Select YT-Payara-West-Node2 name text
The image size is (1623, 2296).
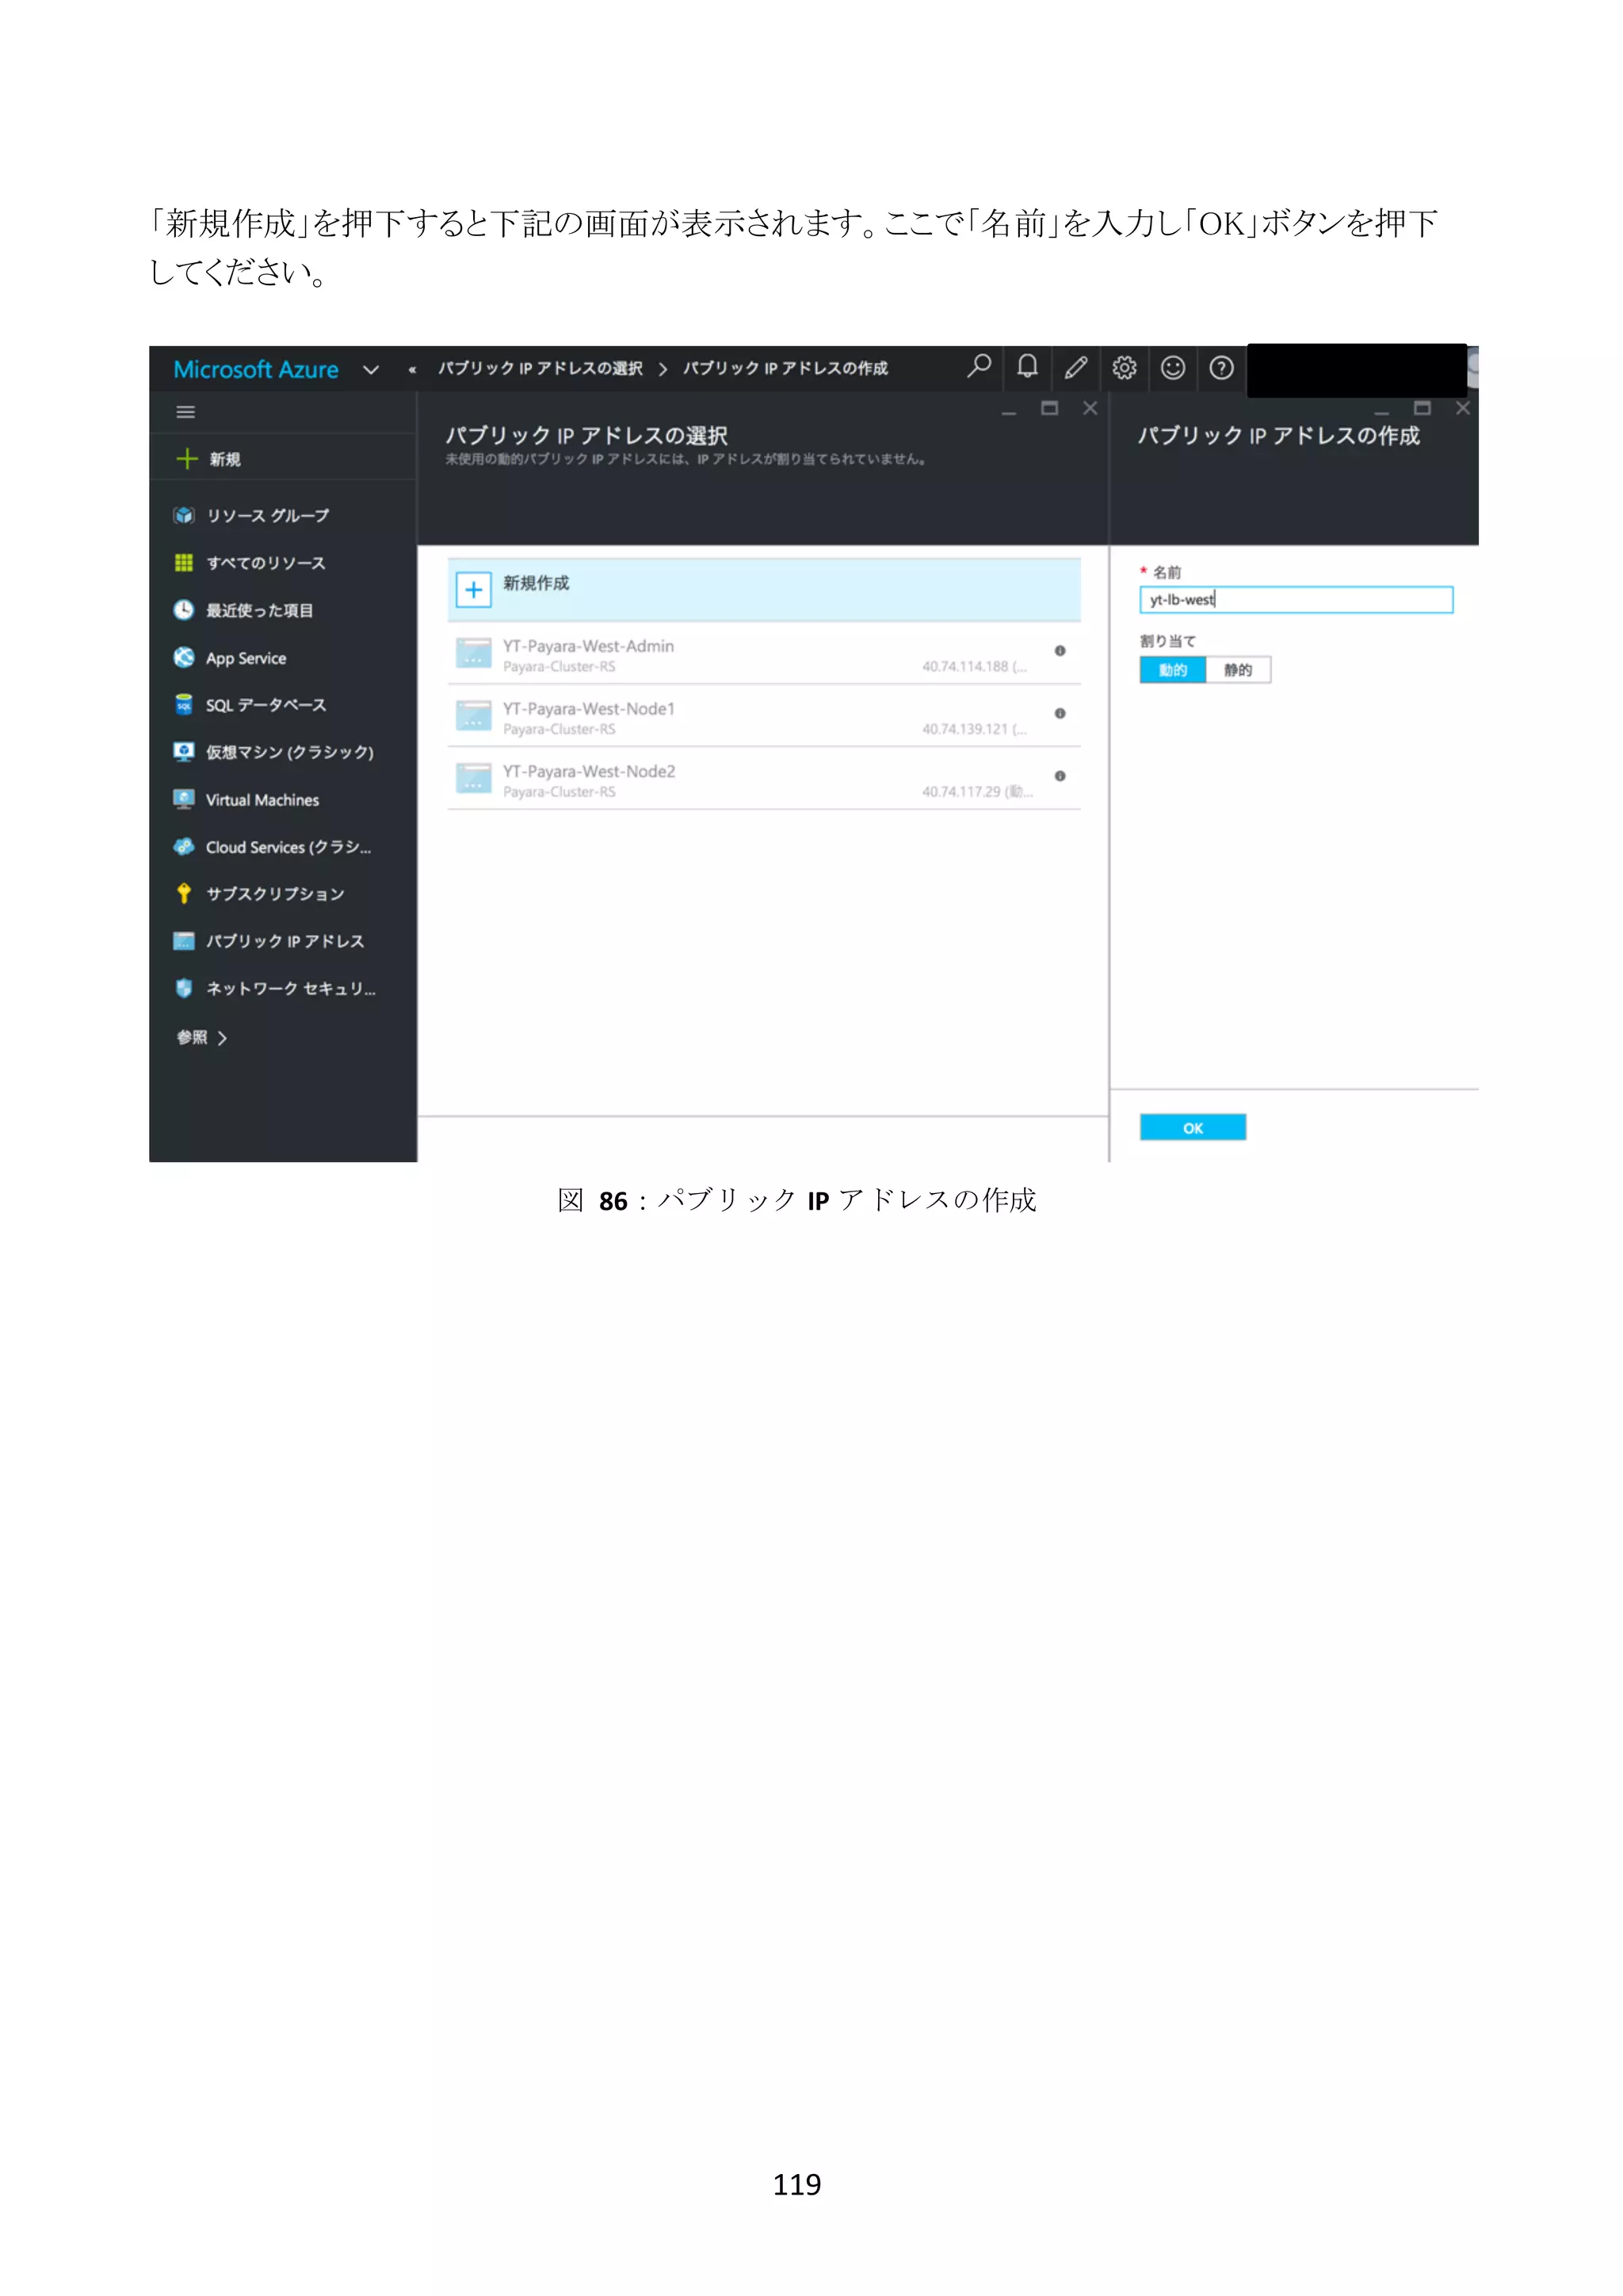(589, 772)
